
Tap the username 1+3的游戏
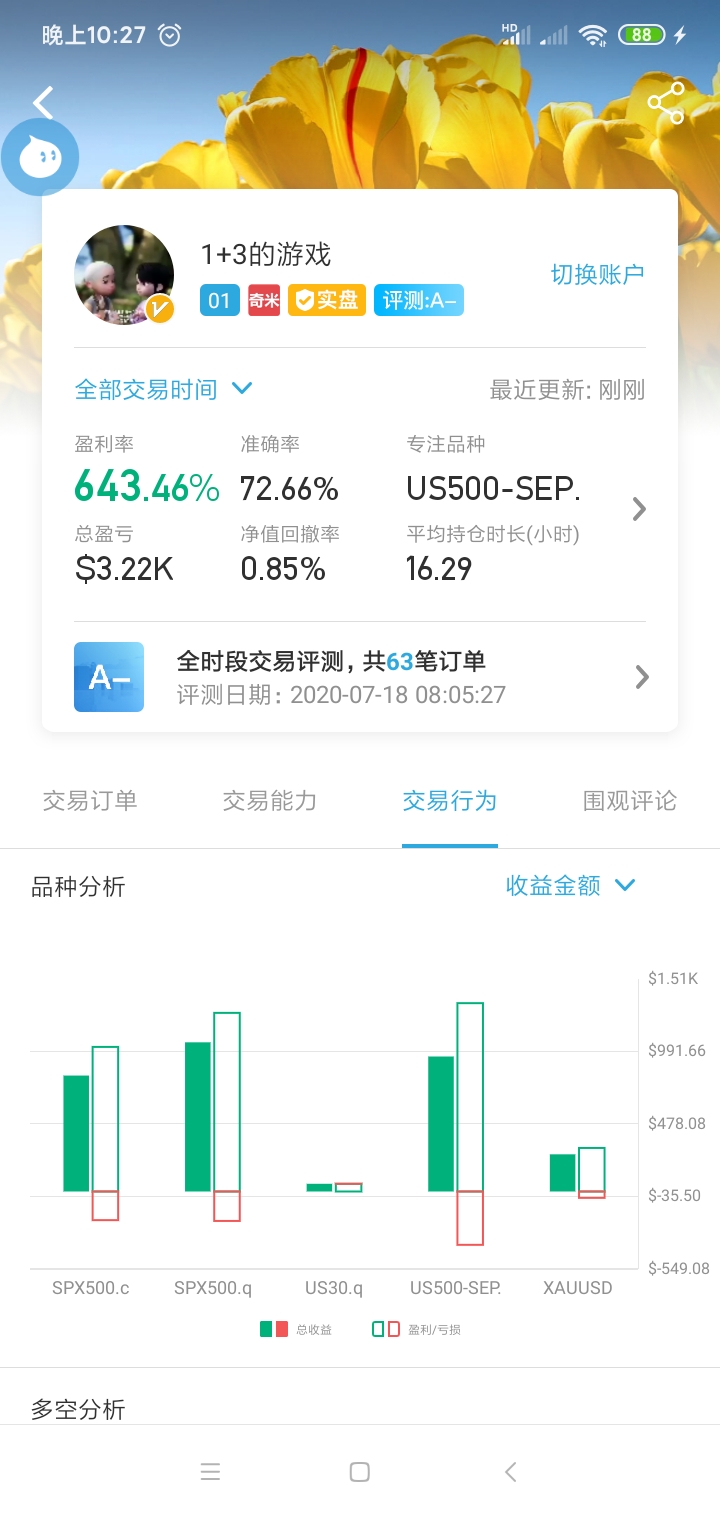click(x=266, y=254)
